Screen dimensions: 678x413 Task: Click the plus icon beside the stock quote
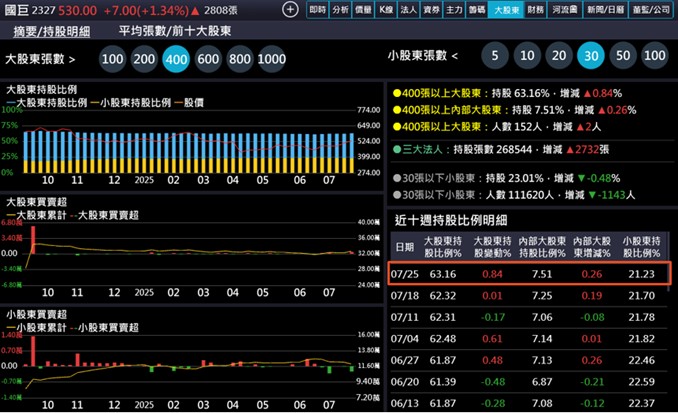tap(290, 9)
